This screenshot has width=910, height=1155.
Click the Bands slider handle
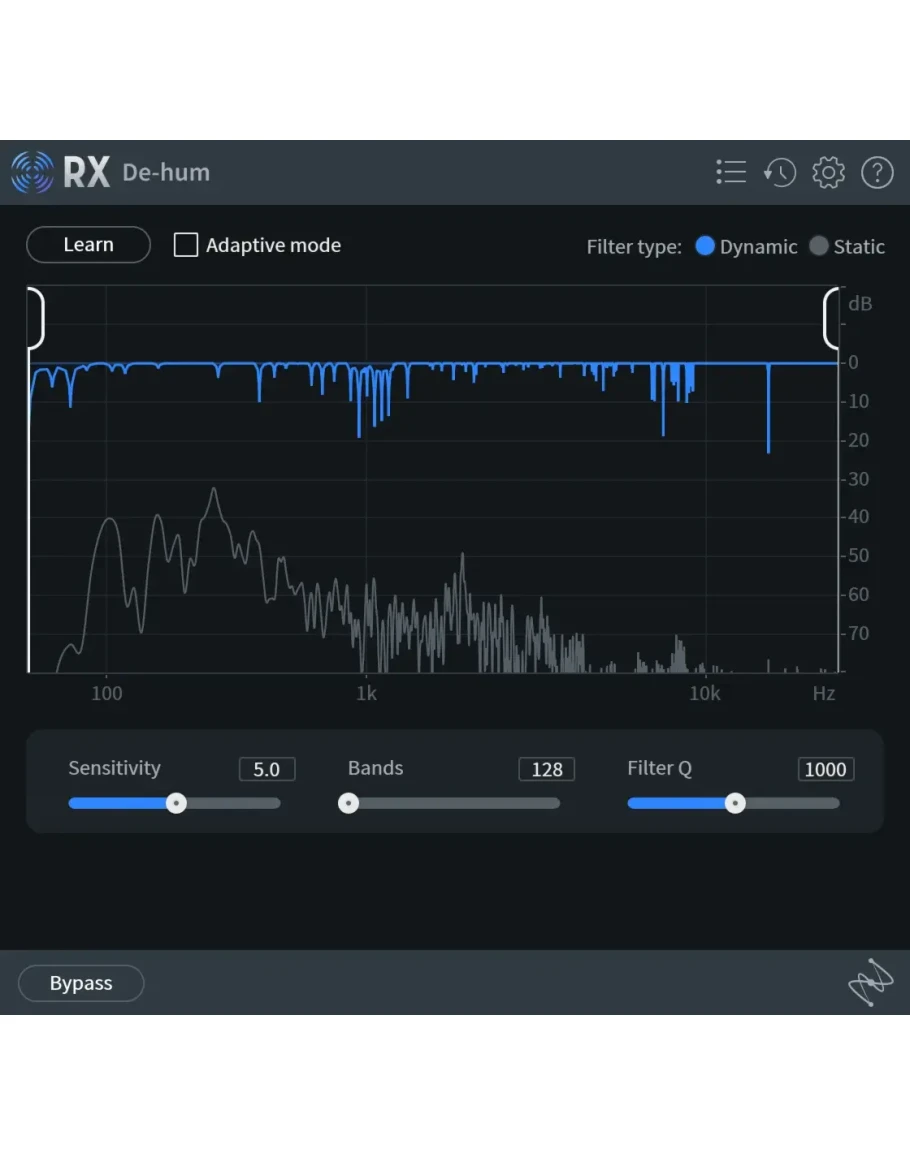tap(348, 803)
